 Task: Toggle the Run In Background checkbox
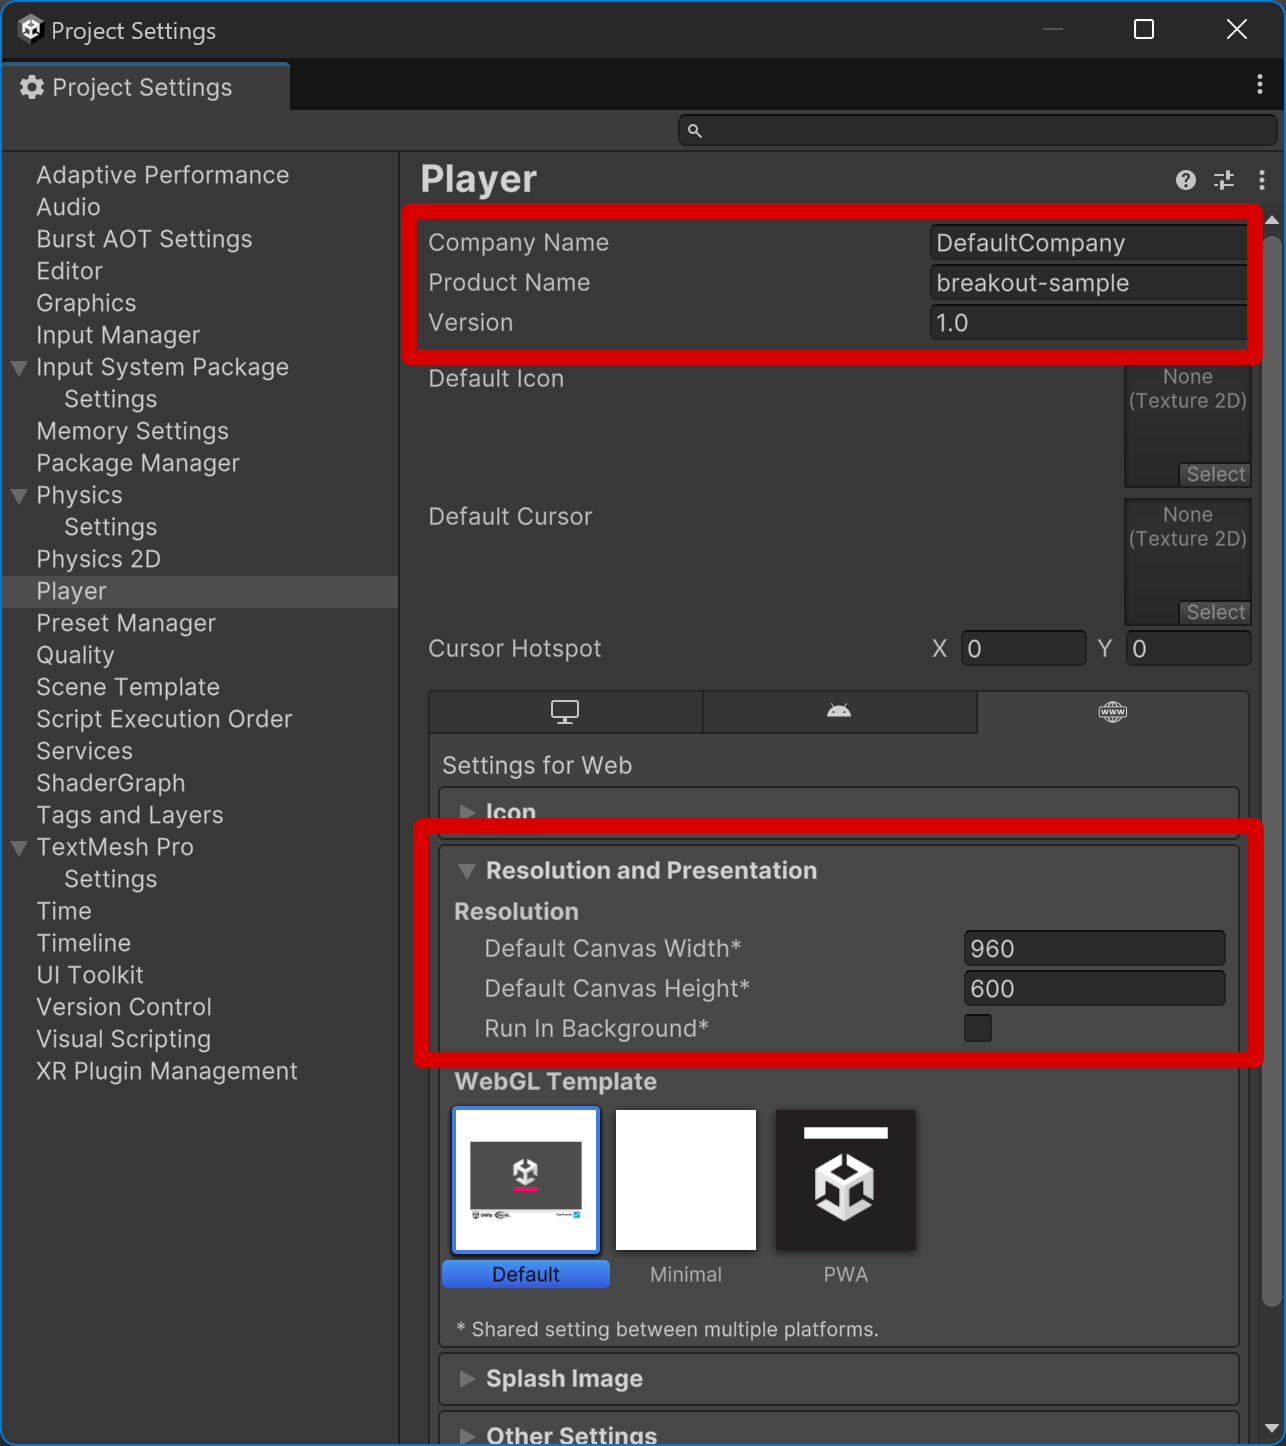(x=978, y=1028)
